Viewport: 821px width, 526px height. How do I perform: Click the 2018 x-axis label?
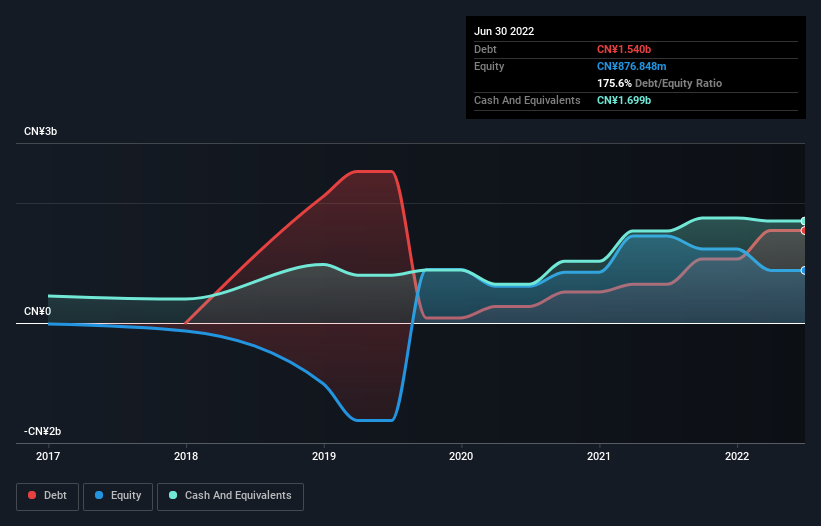[186, 456]
